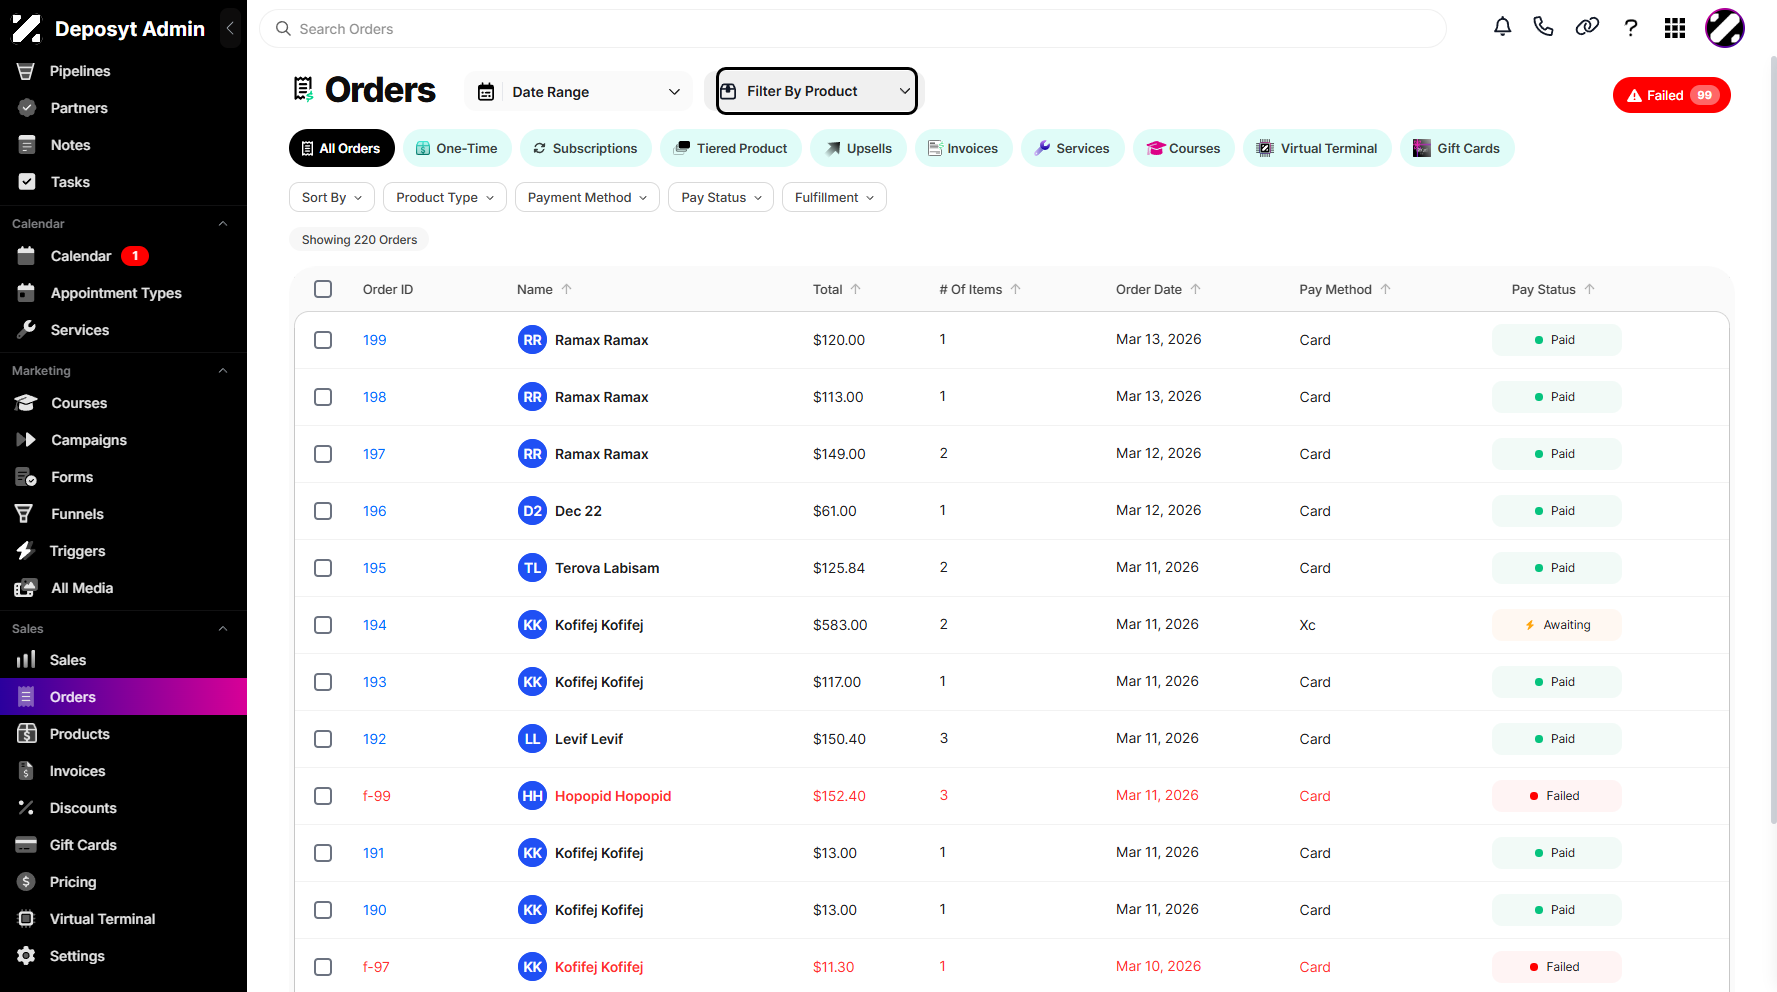Switch to the Subscriptions tab

(x=585, y=148)
